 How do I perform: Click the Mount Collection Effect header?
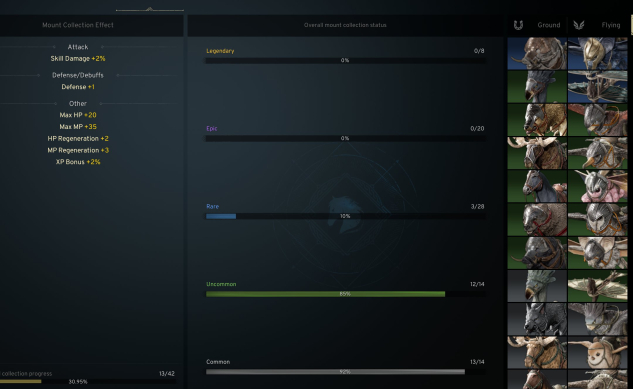(x=78, y=25)
